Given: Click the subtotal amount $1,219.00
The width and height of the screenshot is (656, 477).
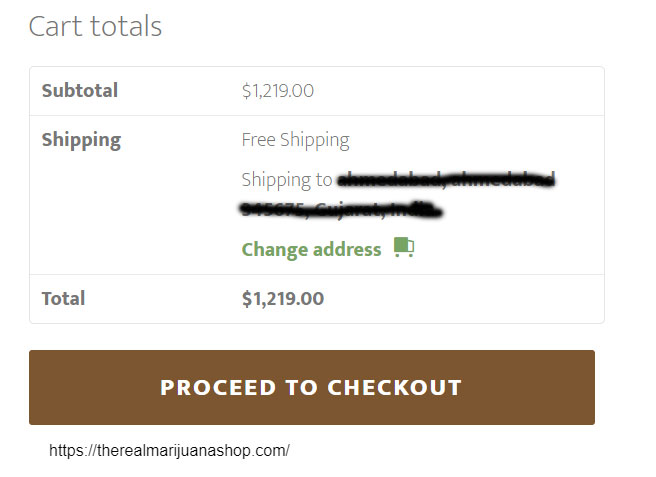Looking at the screenshot, I should 277,91.
